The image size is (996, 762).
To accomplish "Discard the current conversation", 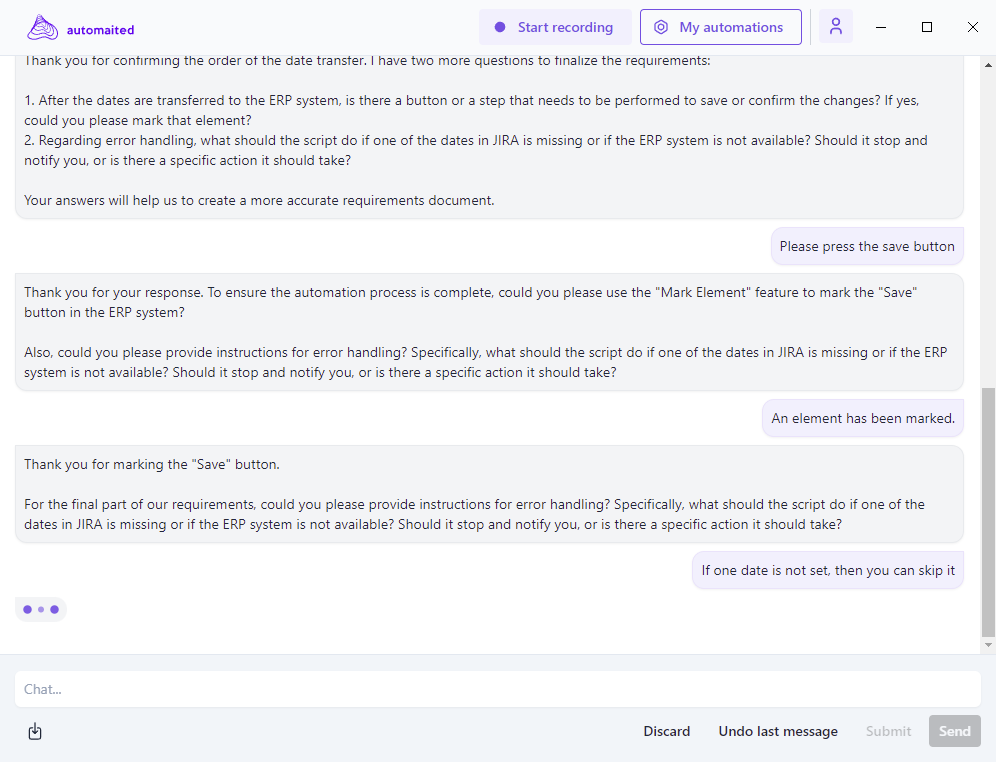I will [666, 731].
